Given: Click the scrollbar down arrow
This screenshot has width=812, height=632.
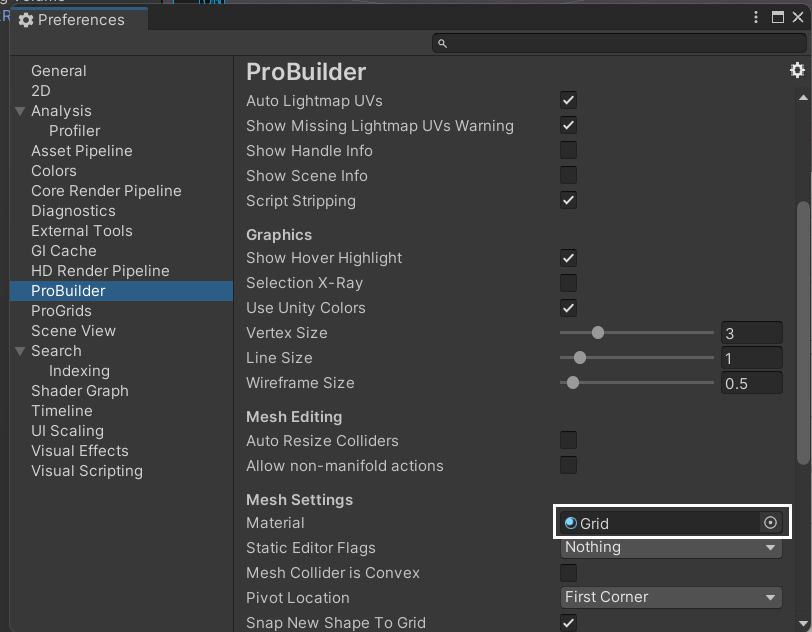Looking at the screenshot, I should pos(803,623).
